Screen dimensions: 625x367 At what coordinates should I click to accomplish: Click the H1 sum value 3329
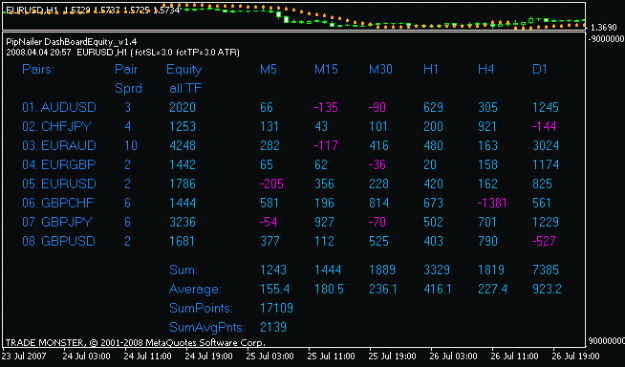click(x=436, y=270)
